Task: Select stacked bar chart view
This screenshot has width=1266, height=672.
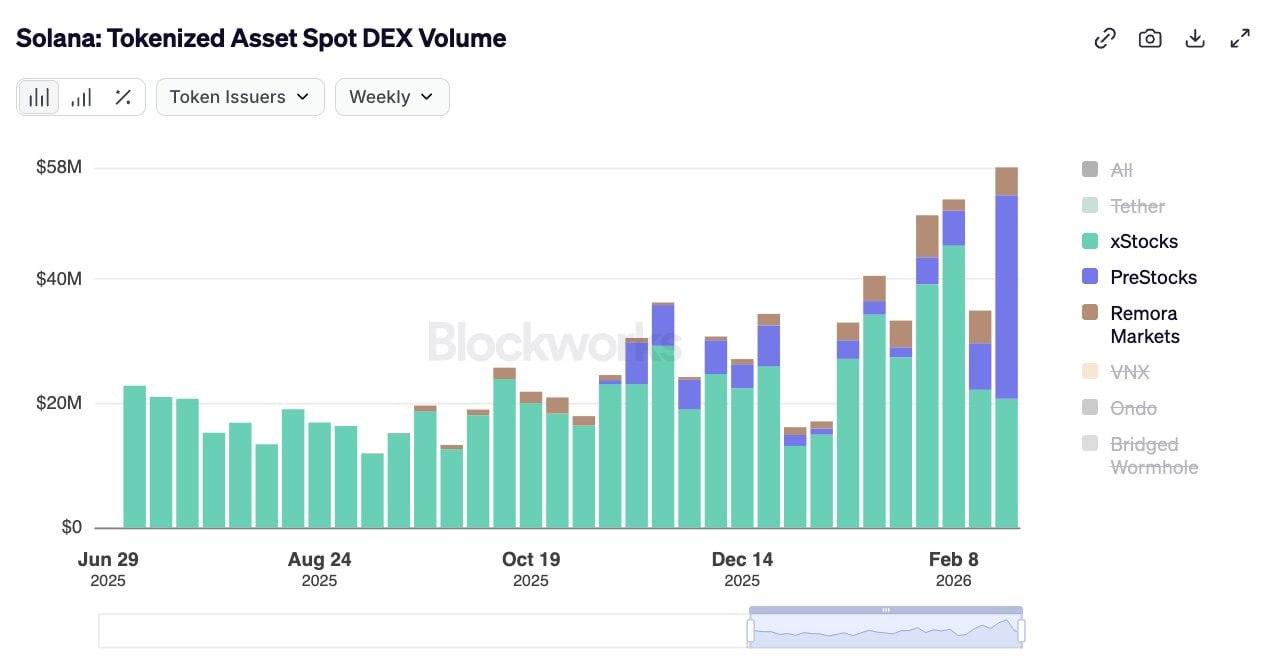Action: pos(39,97)
